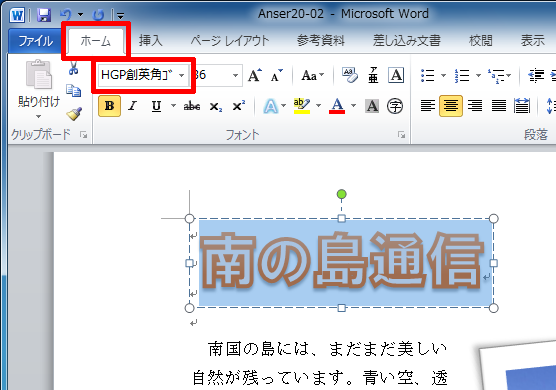The width and height of the screenshot is (556, 390).
Task: Click the green rotation handle of text box
Action: (x=341, y=194)
